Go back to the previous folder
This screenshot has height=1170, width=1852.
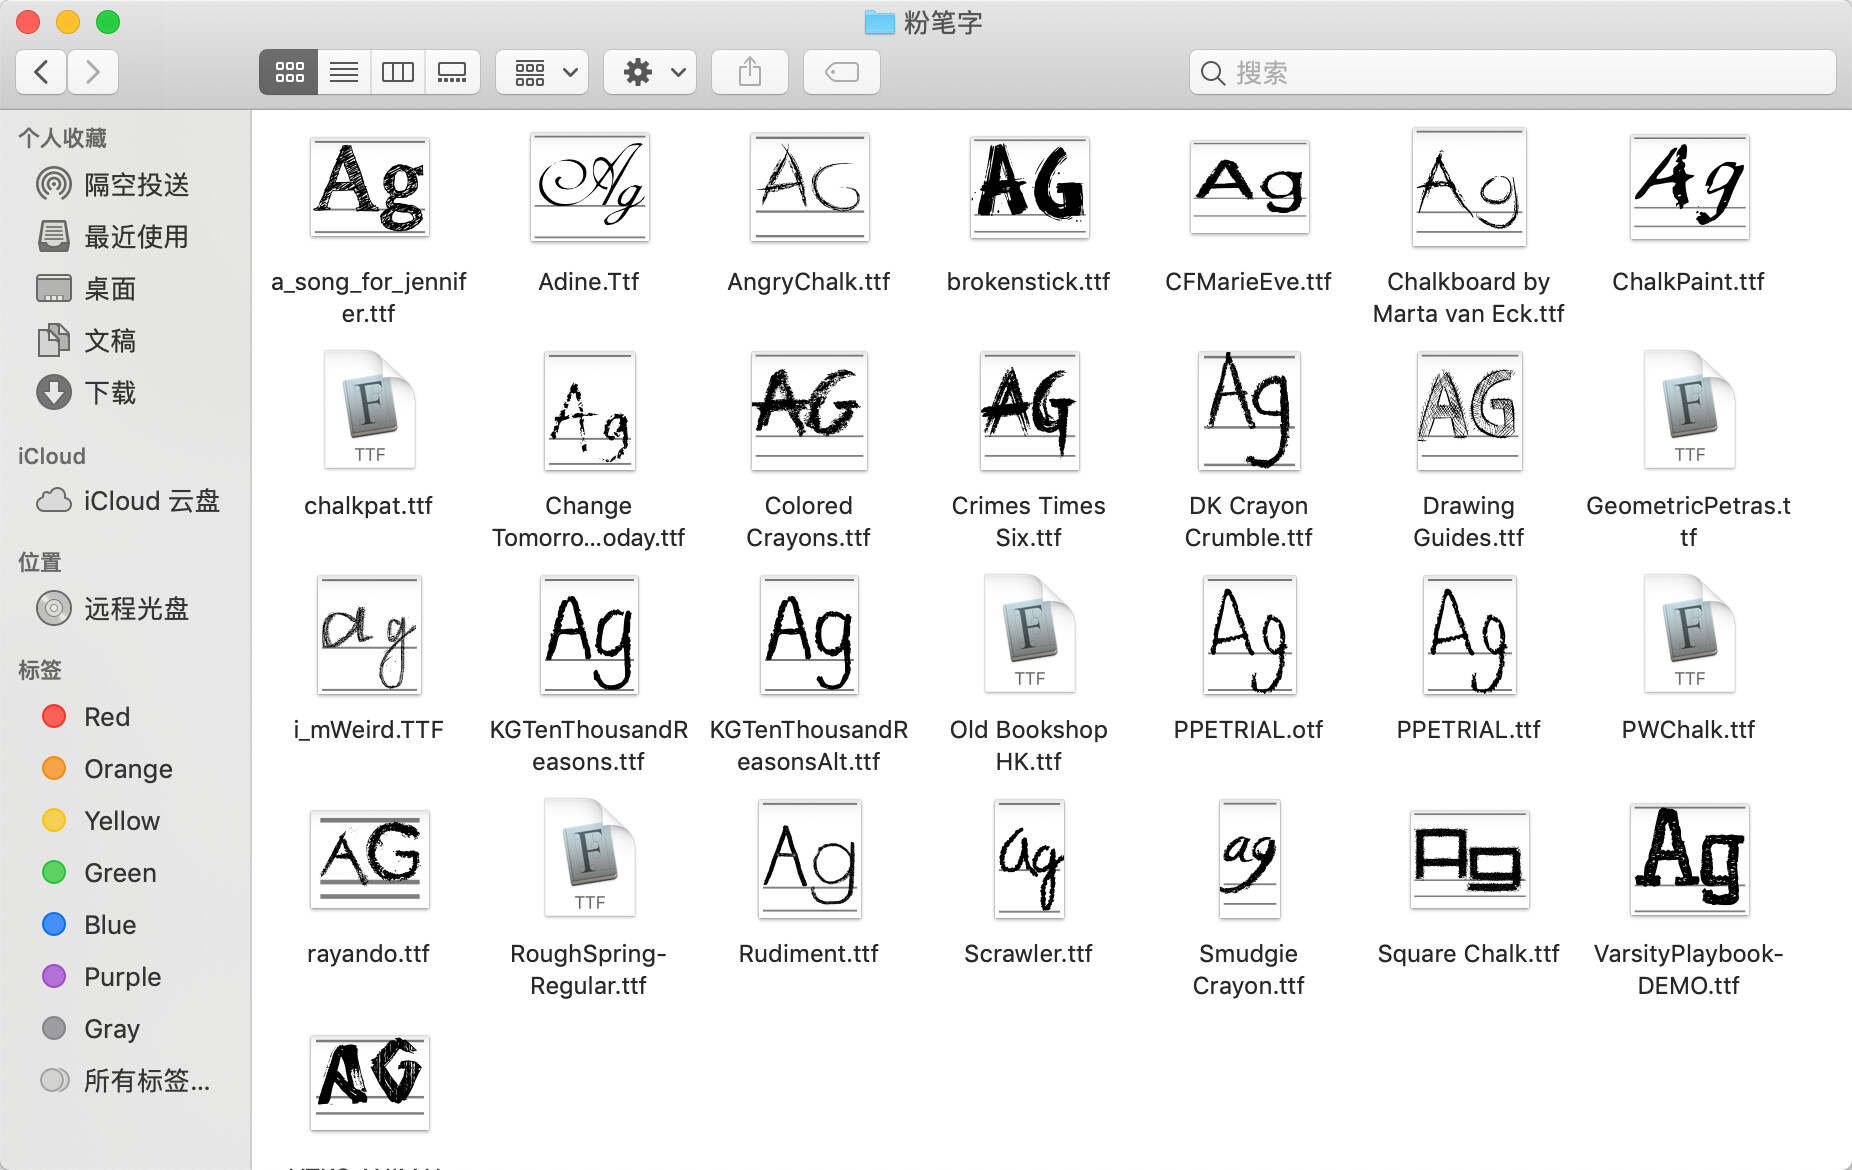click(x=42, y=72)
